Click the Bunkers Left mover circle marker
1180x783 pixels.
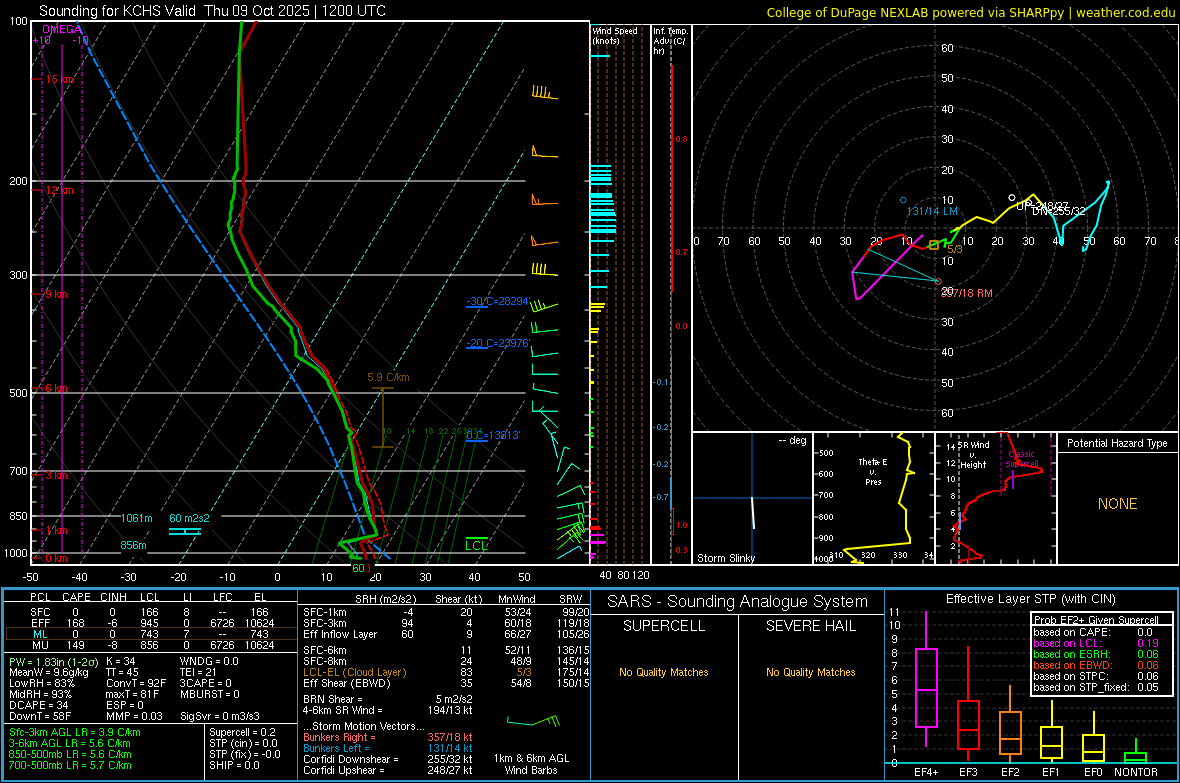pos(903,200)
